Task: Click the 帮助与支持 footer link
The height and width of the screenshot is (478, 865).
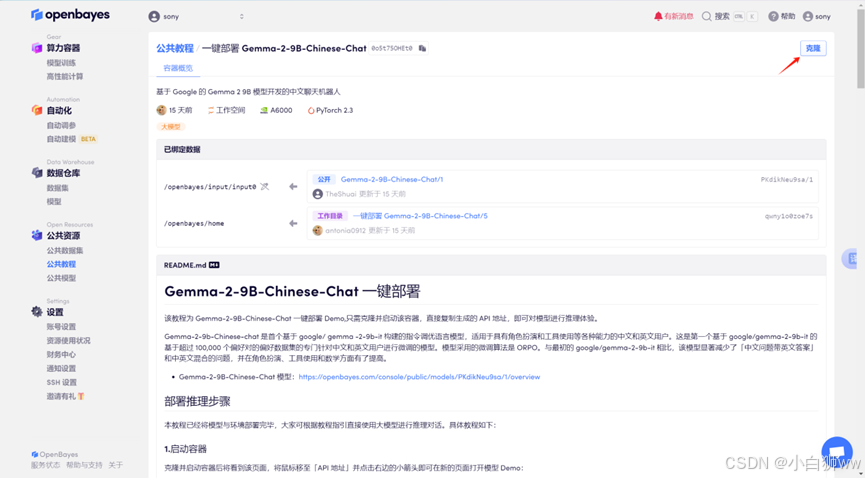Action: click(x=84, y=465)
